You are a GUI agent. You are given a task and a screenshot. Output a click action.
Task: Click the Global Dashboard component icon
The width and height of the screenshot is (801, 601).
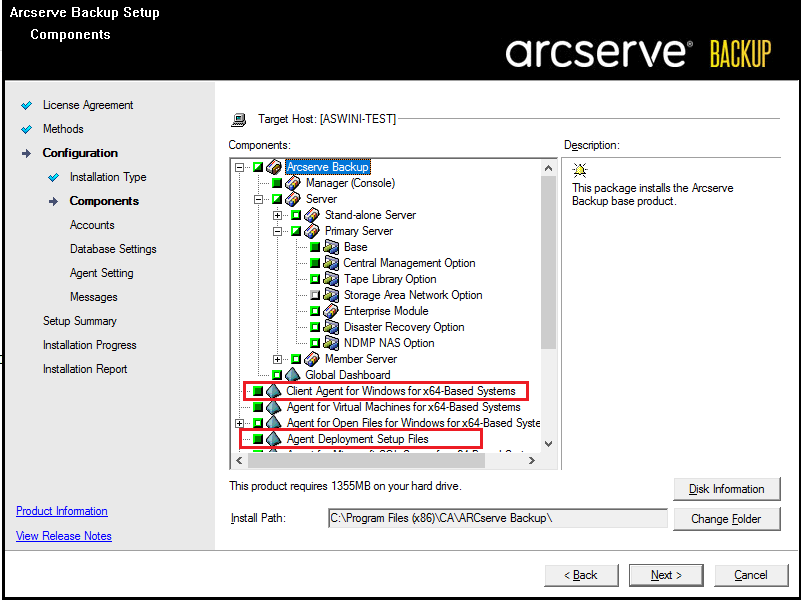(293, 375)
